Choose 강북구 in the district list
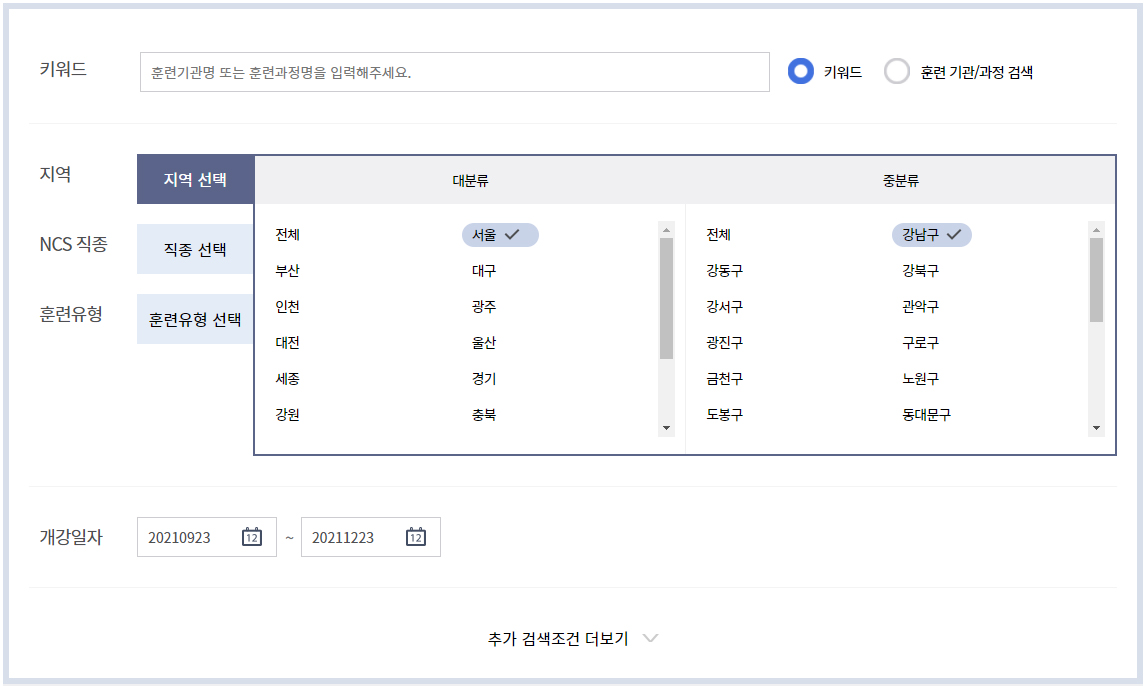This screenshot has height=686, width=1146. click(920, 270)
